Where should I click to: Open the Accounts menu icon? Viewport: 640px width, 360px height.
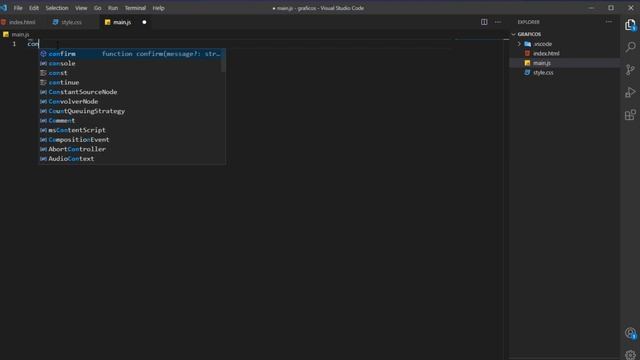(x=630, y=333)
